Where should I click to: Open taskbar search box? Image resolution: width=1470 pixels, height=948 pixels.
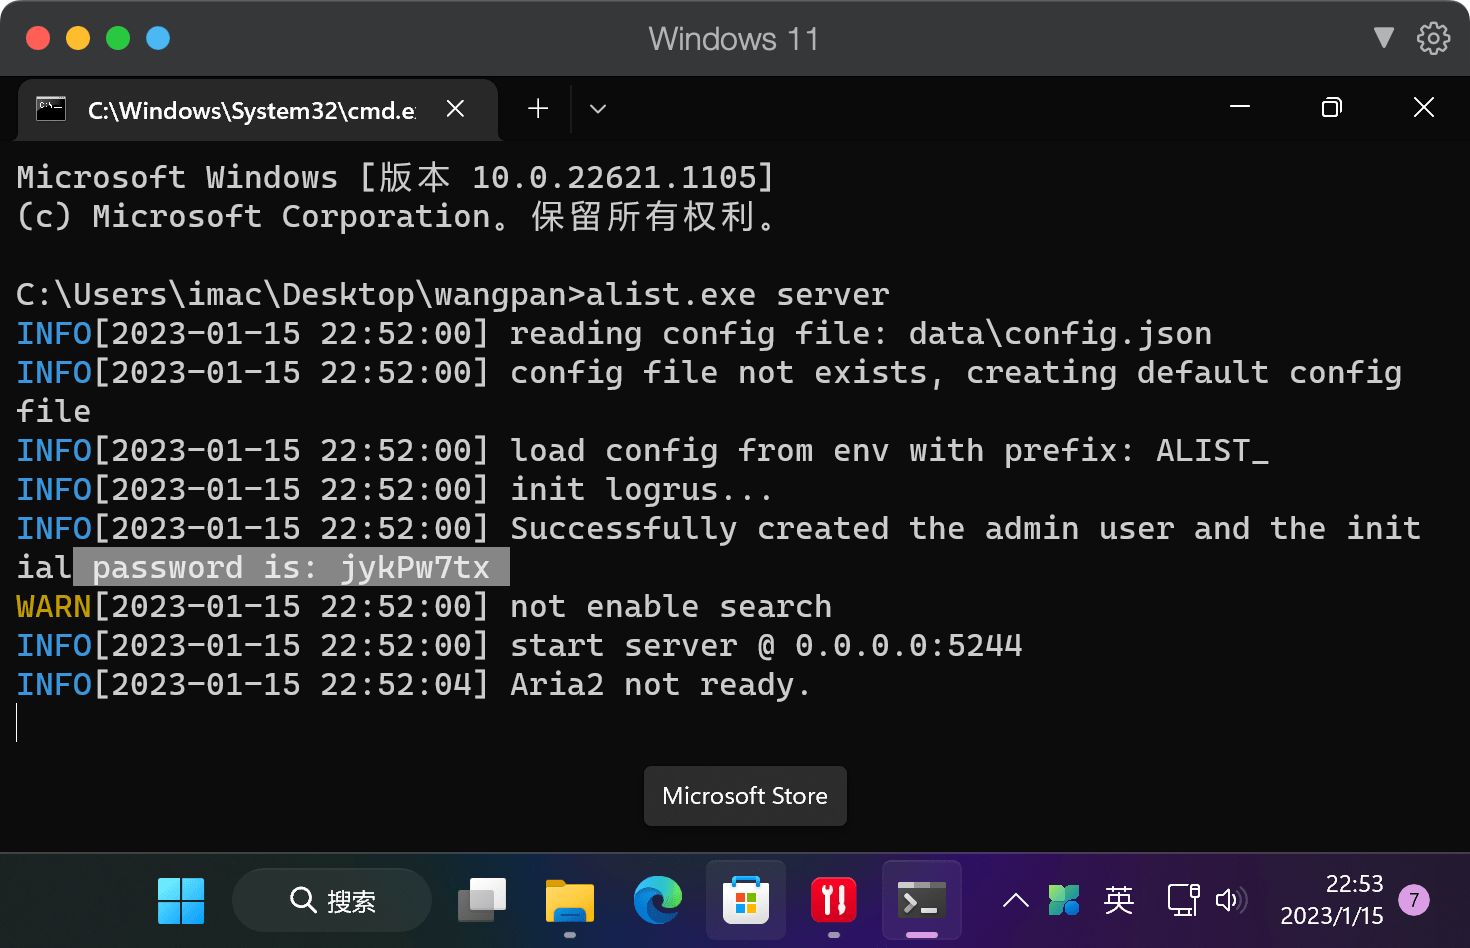click(332, 900)
